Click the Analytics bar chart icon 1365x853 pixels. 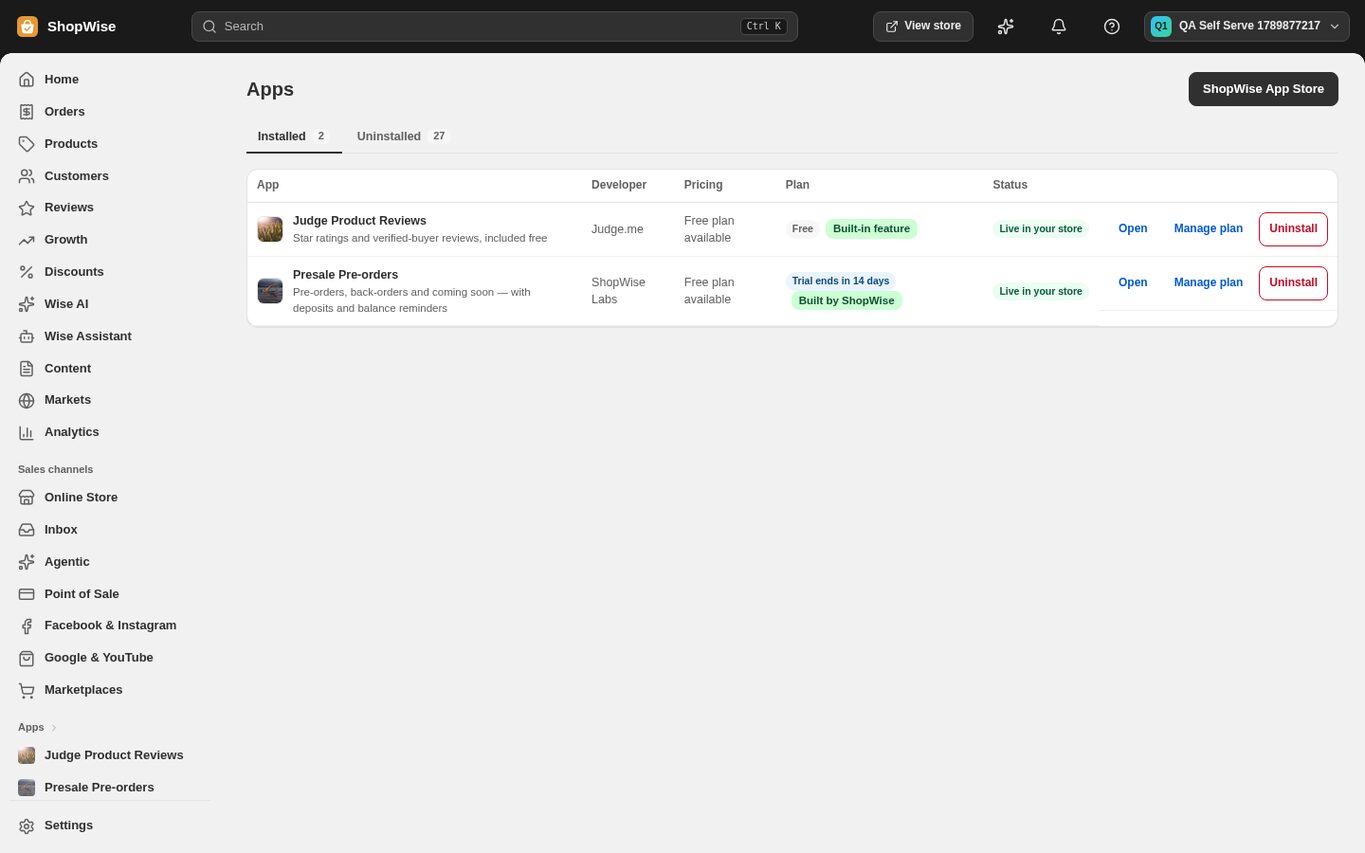tap(27, 432)
